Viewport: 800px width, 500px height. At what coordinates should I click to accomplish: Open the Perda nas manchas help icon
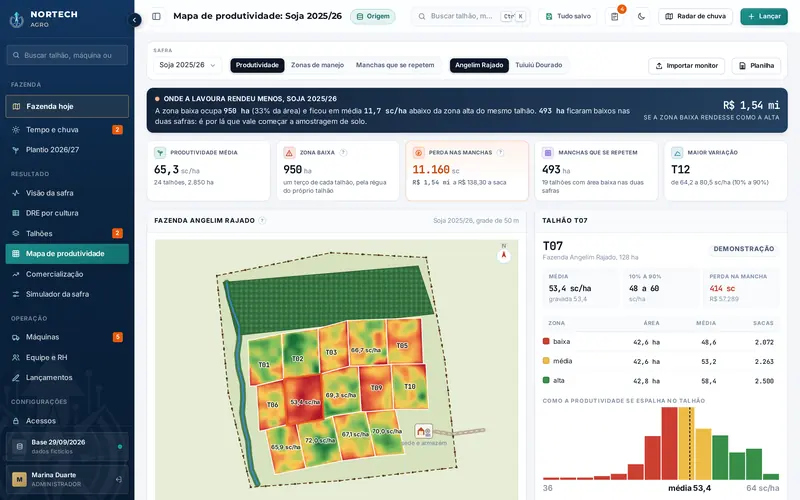click(501, 153)
